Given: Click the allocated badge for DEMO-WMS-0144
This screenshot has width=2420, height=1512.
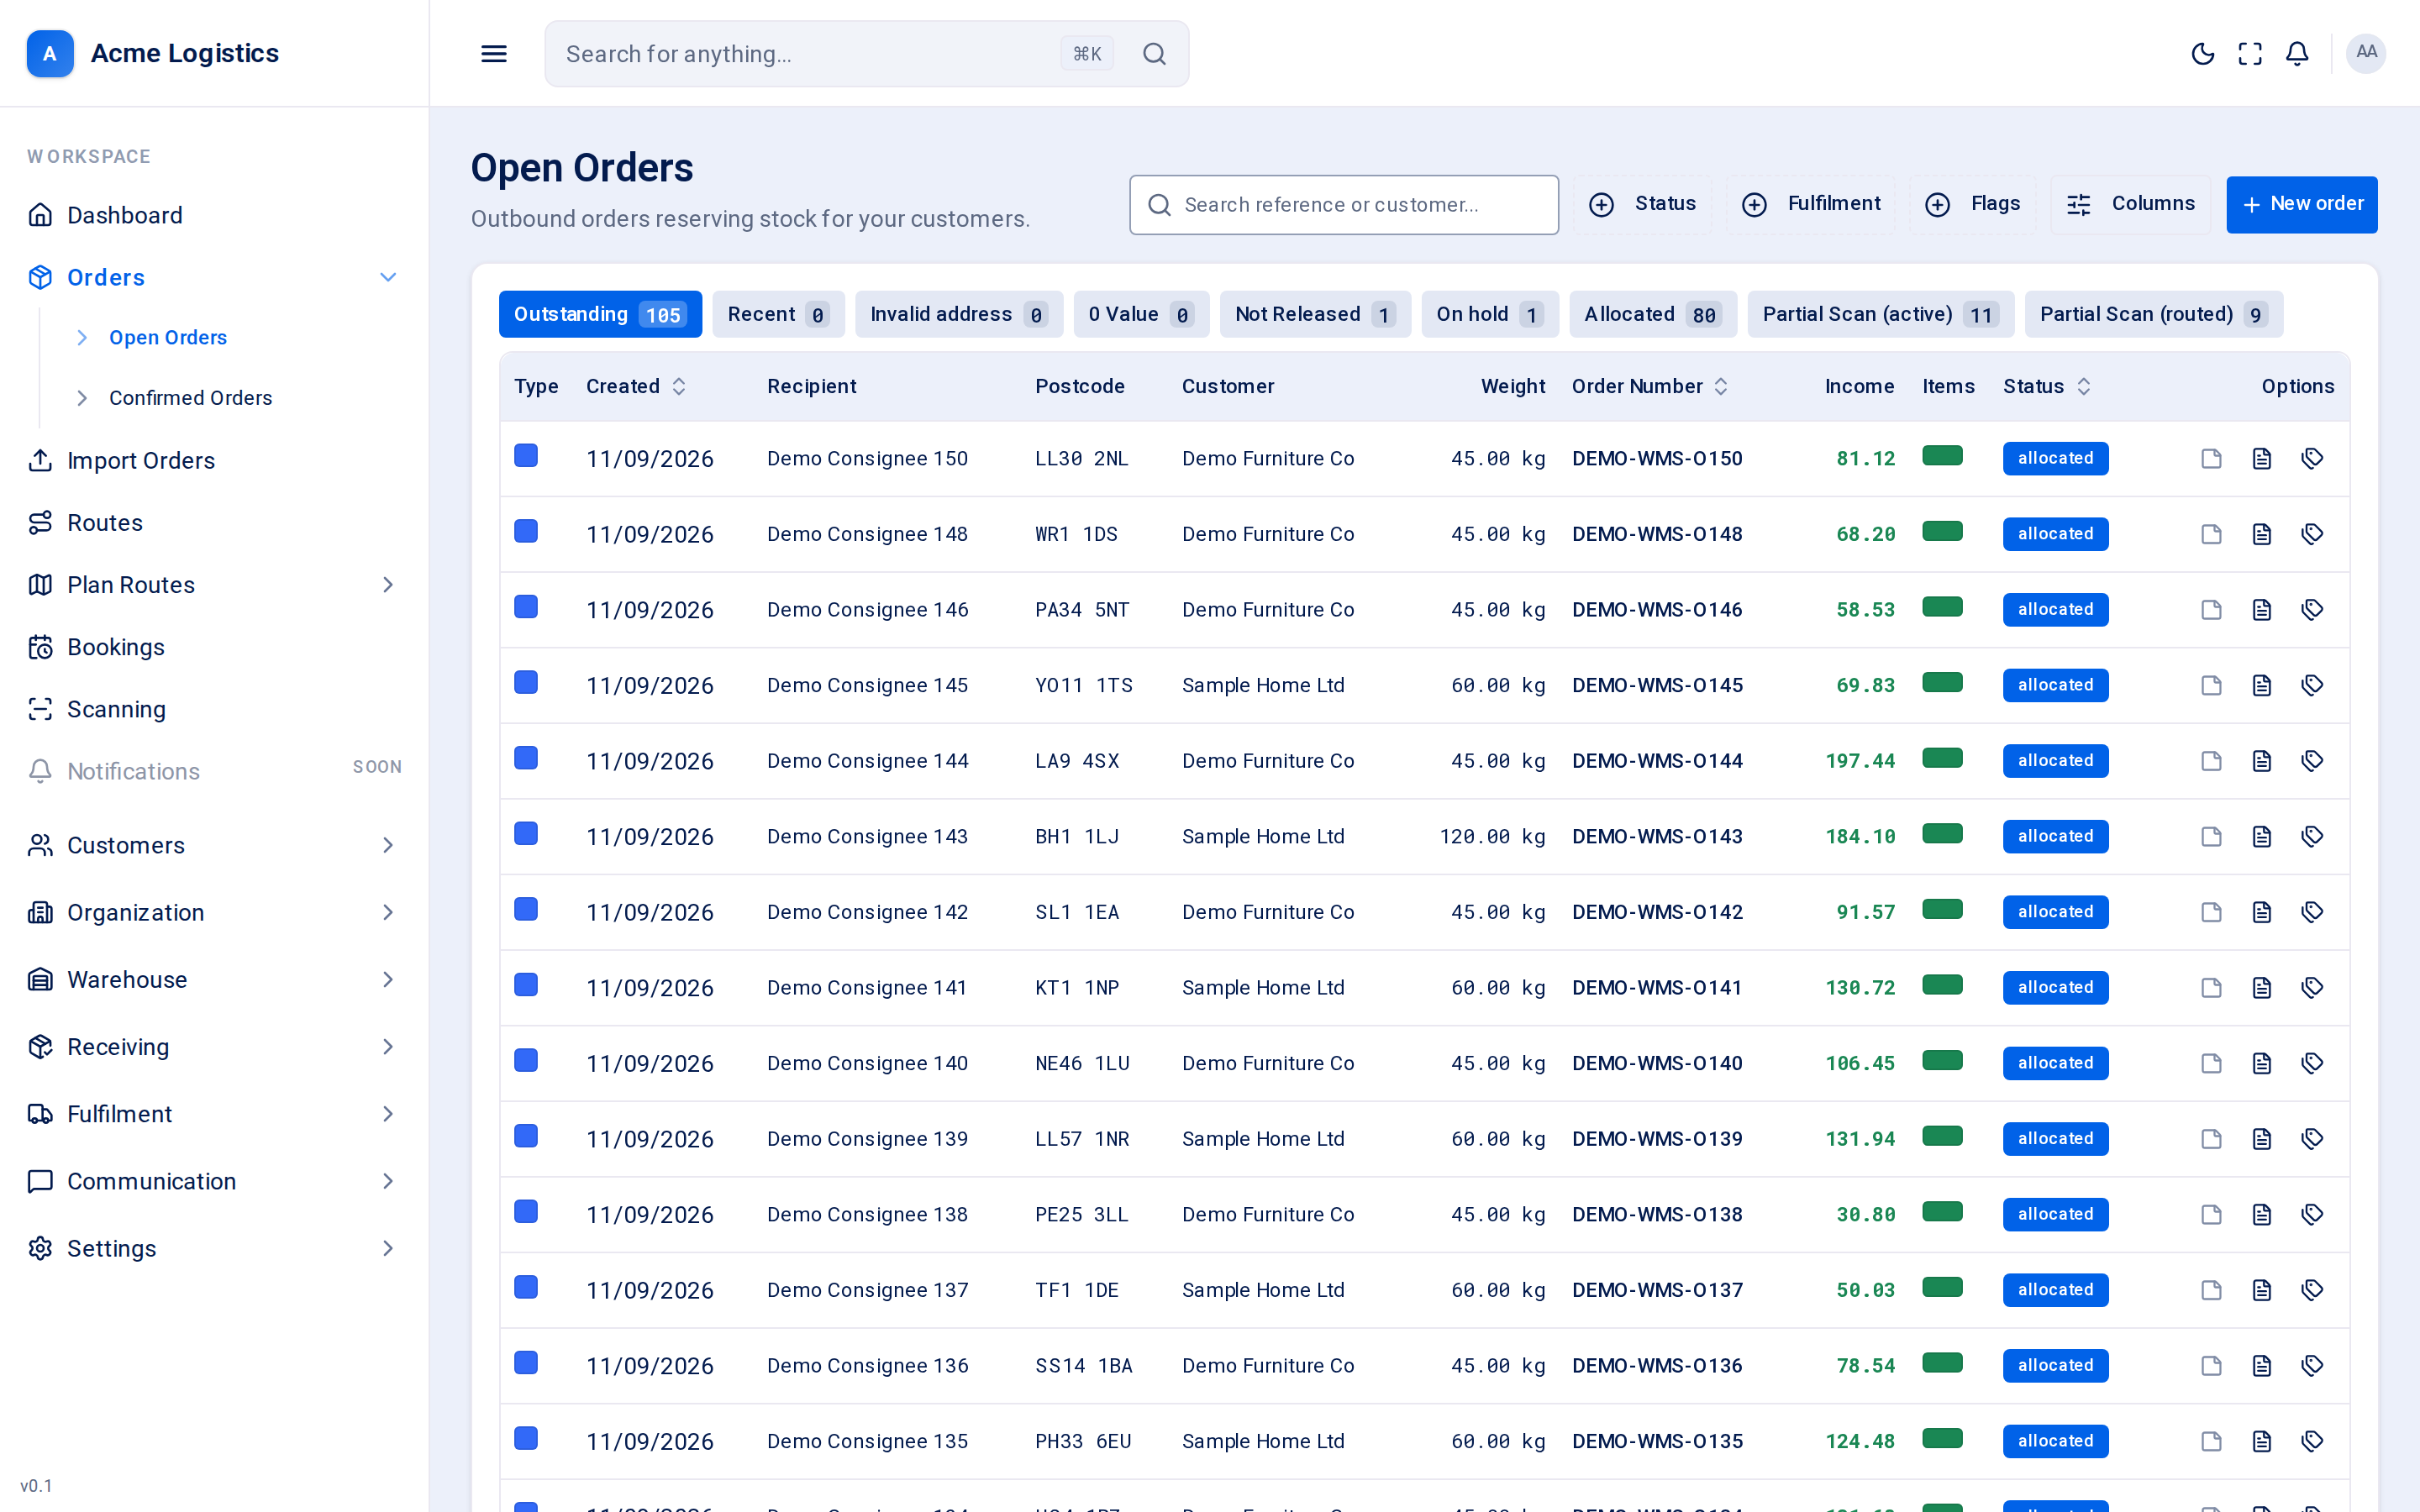Looking at the screenshot, I should pos(2055,761).
